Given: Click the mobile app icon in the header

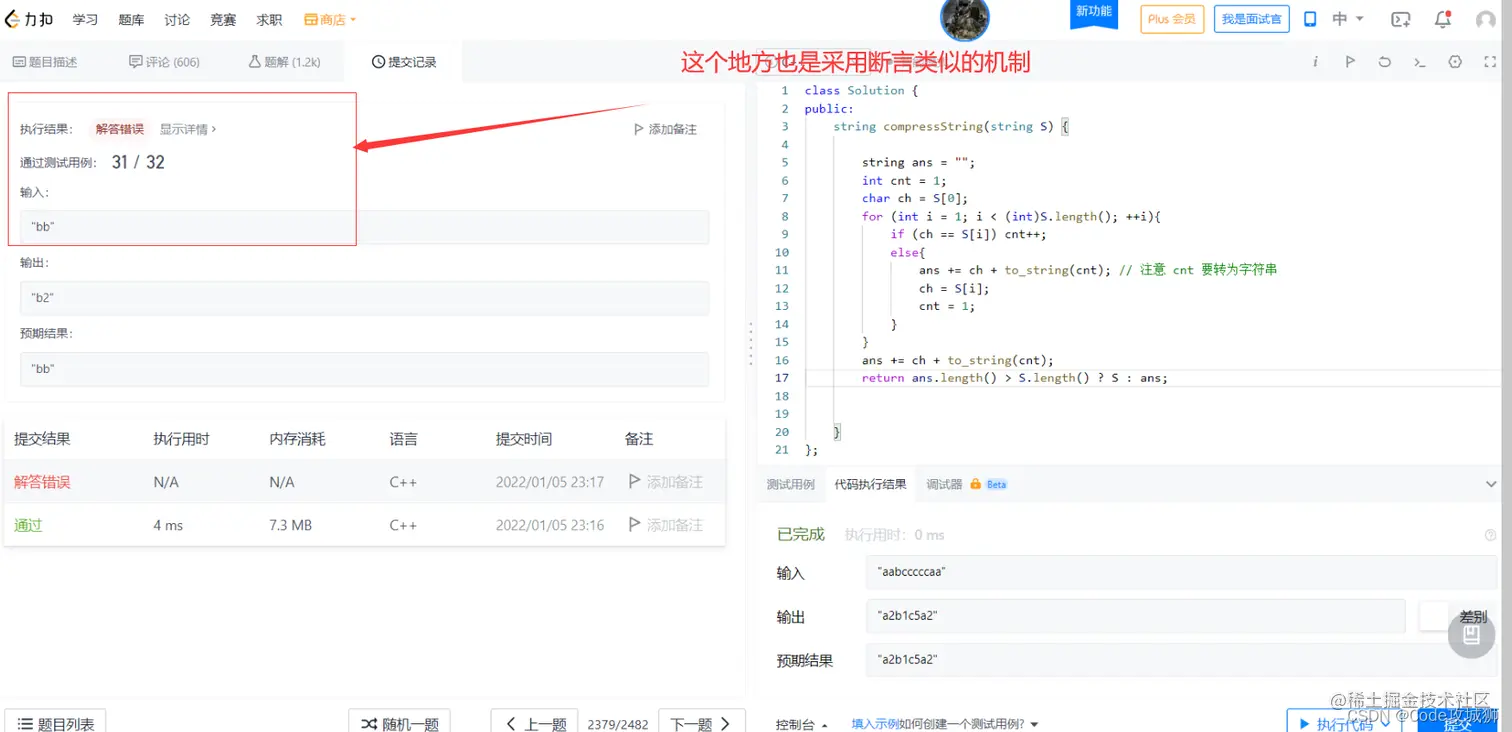Looking at the screenshot, I should (x=1310, y=18).
